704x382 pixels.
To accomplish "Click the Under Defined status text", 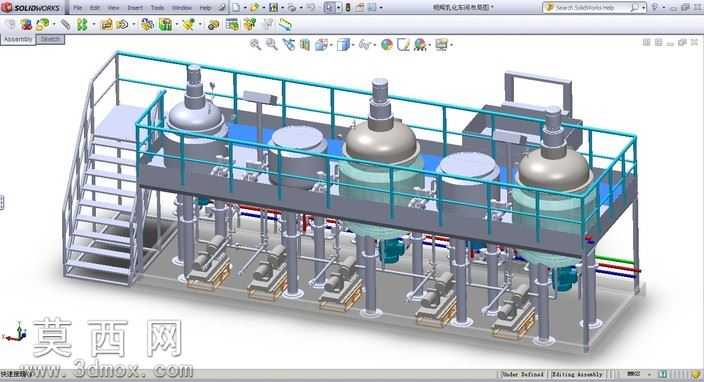I will click(x=522, y=374).
